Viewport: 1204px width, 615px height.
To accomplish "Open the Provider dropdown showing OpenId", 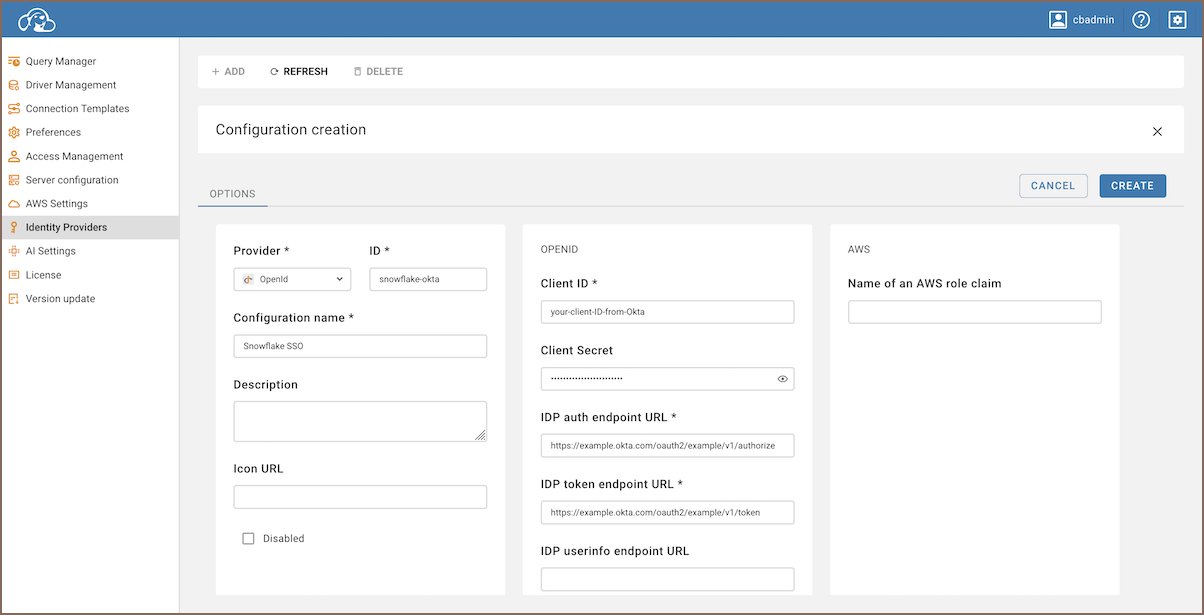I will (292, 279).
